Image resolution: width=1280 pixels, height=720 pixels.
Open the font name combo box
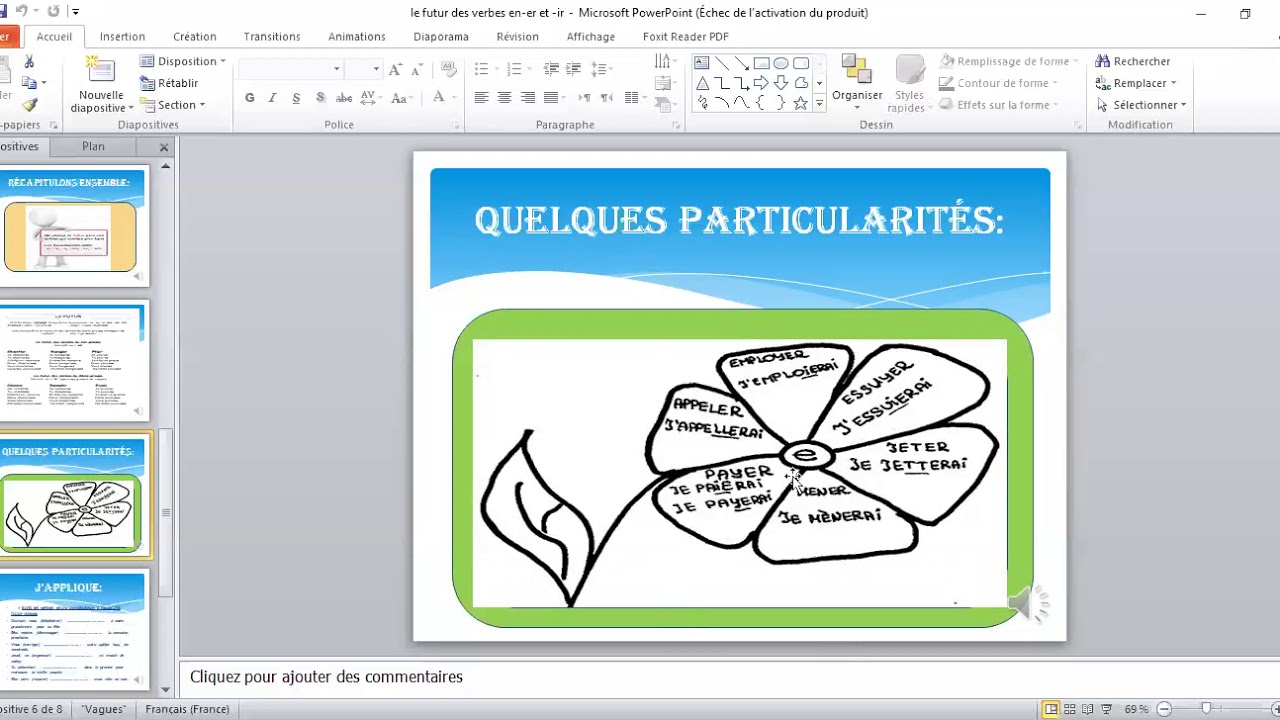[291, 69]
